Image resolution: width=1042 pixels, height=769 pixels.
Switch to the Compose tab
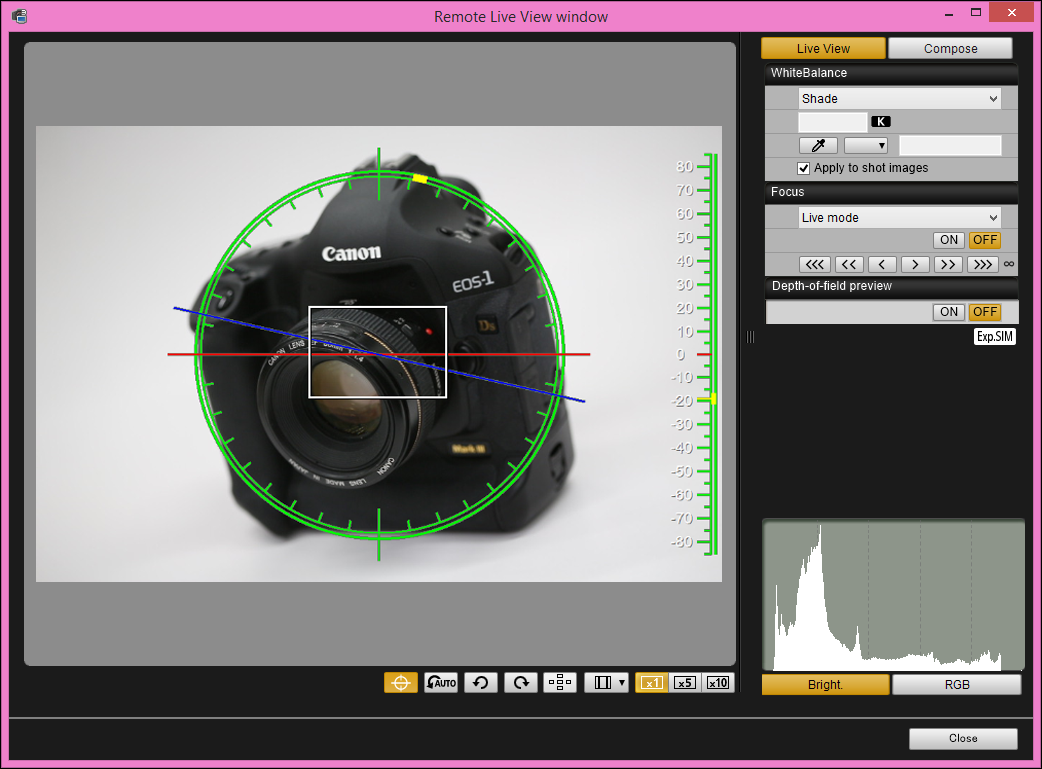[950, 49]
